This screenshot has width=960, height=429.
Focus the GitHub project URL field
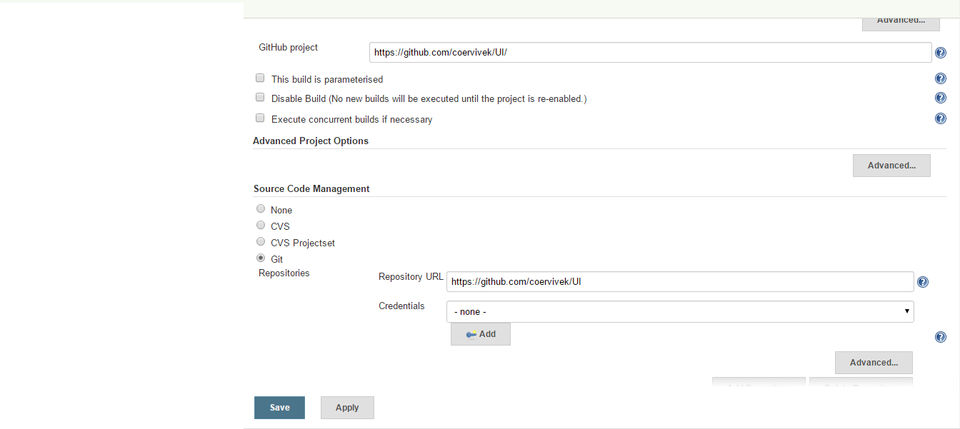tap(650, 53)
